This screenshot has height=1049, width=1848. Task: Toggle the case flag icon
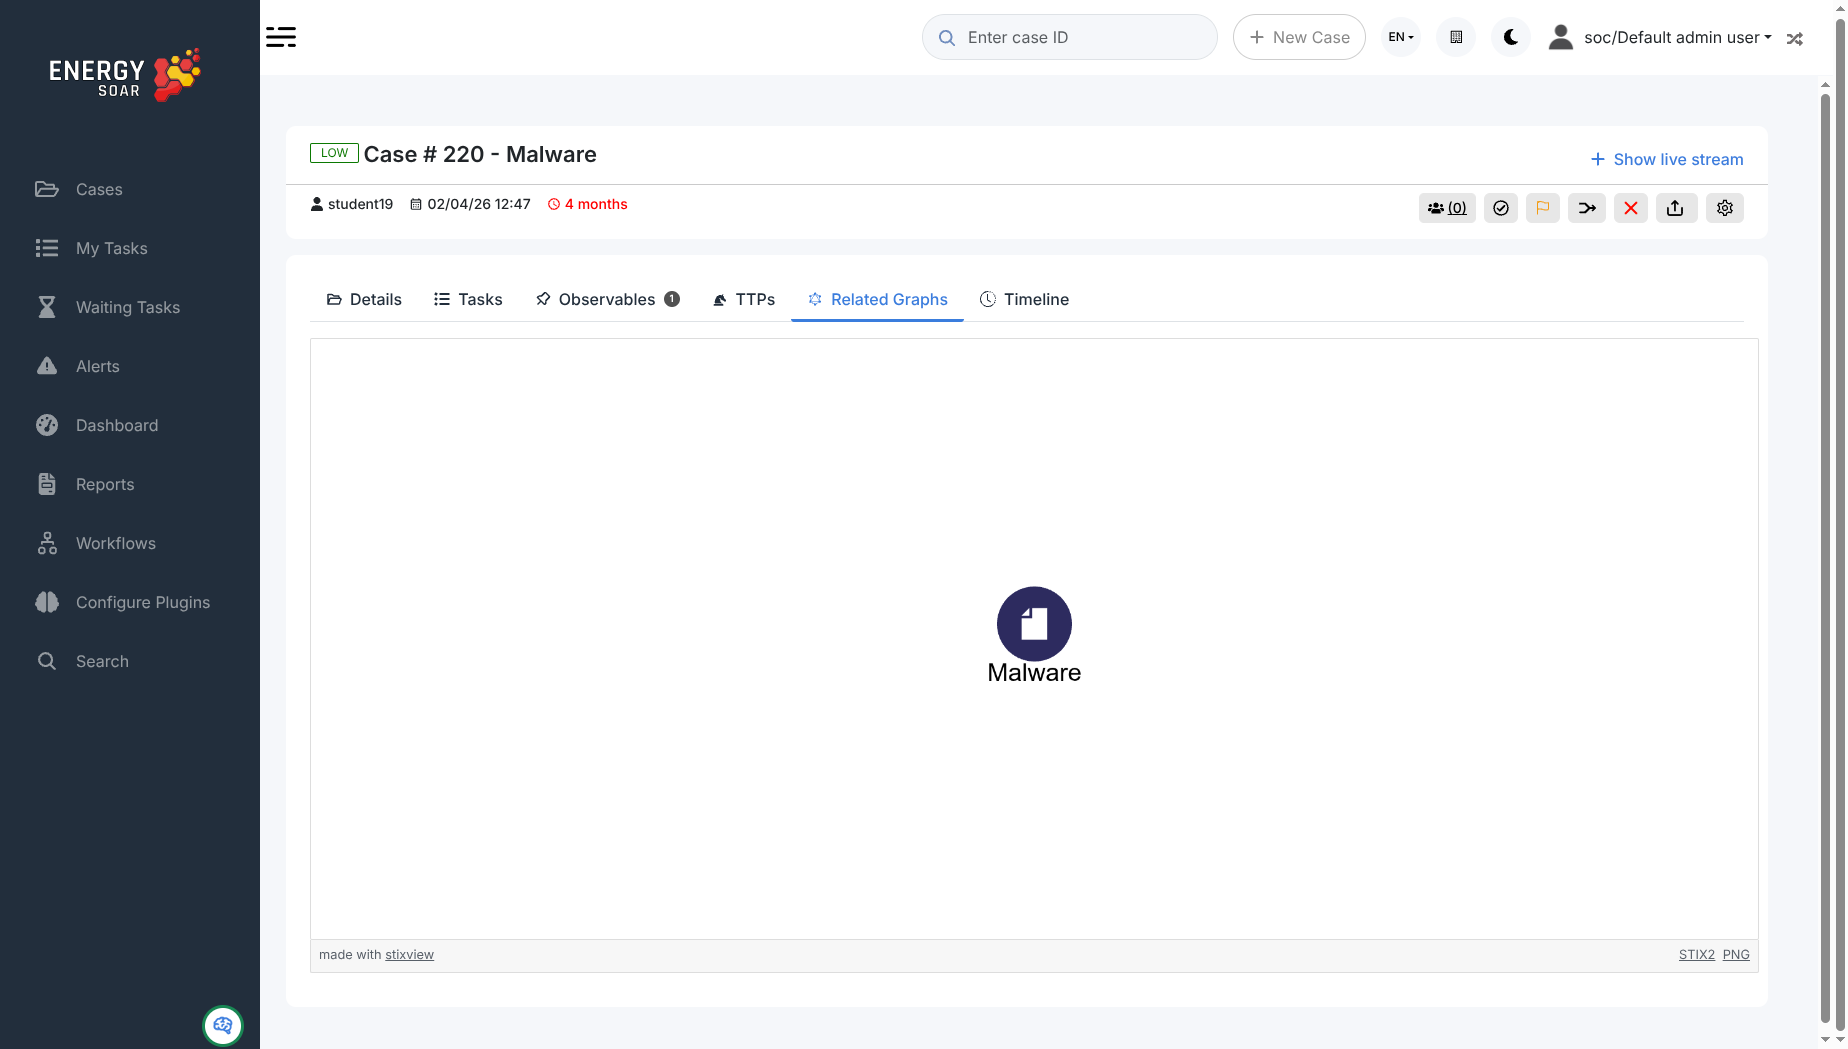coord(1543,208)
